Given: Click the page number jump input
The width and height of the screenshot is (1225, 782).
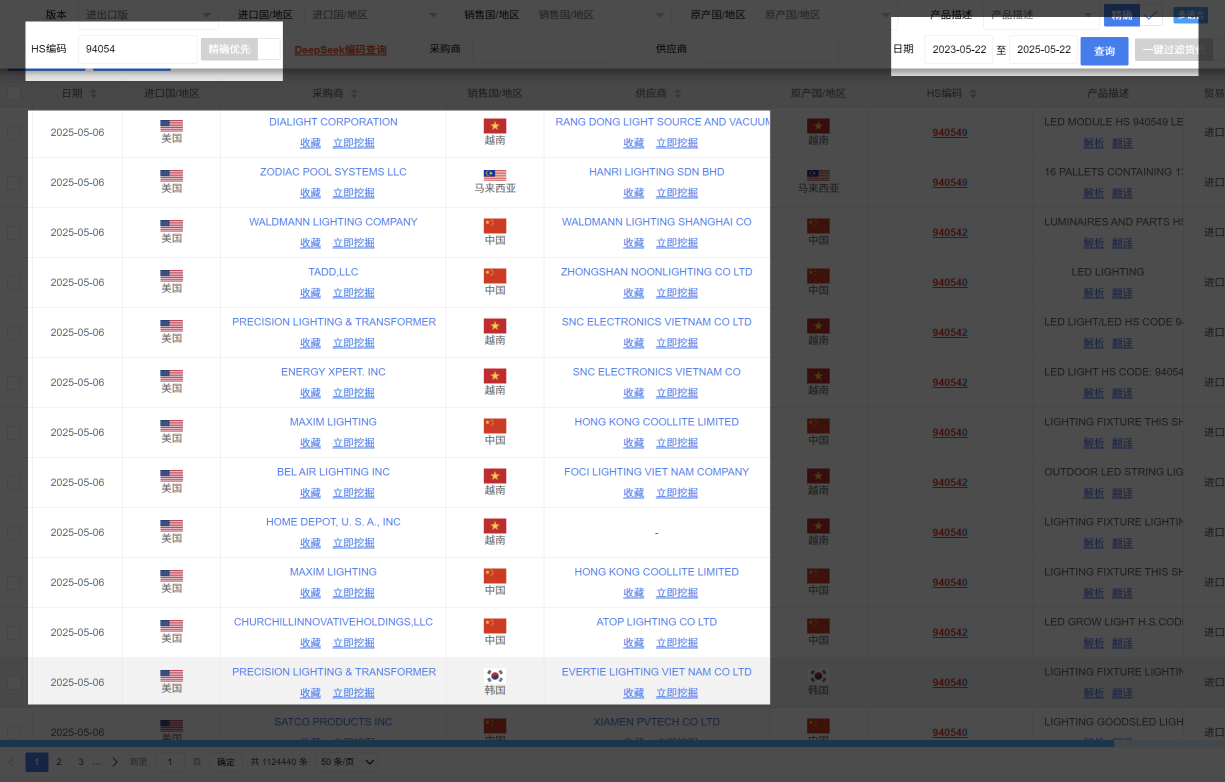Looking at the screenshot, I should [169, 762].
